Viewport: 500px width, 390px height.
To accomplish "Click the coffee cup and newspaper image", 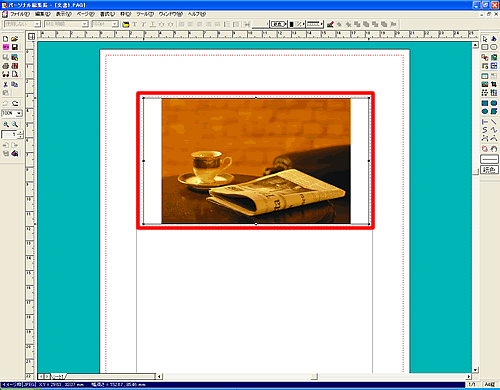I will 256,161.
